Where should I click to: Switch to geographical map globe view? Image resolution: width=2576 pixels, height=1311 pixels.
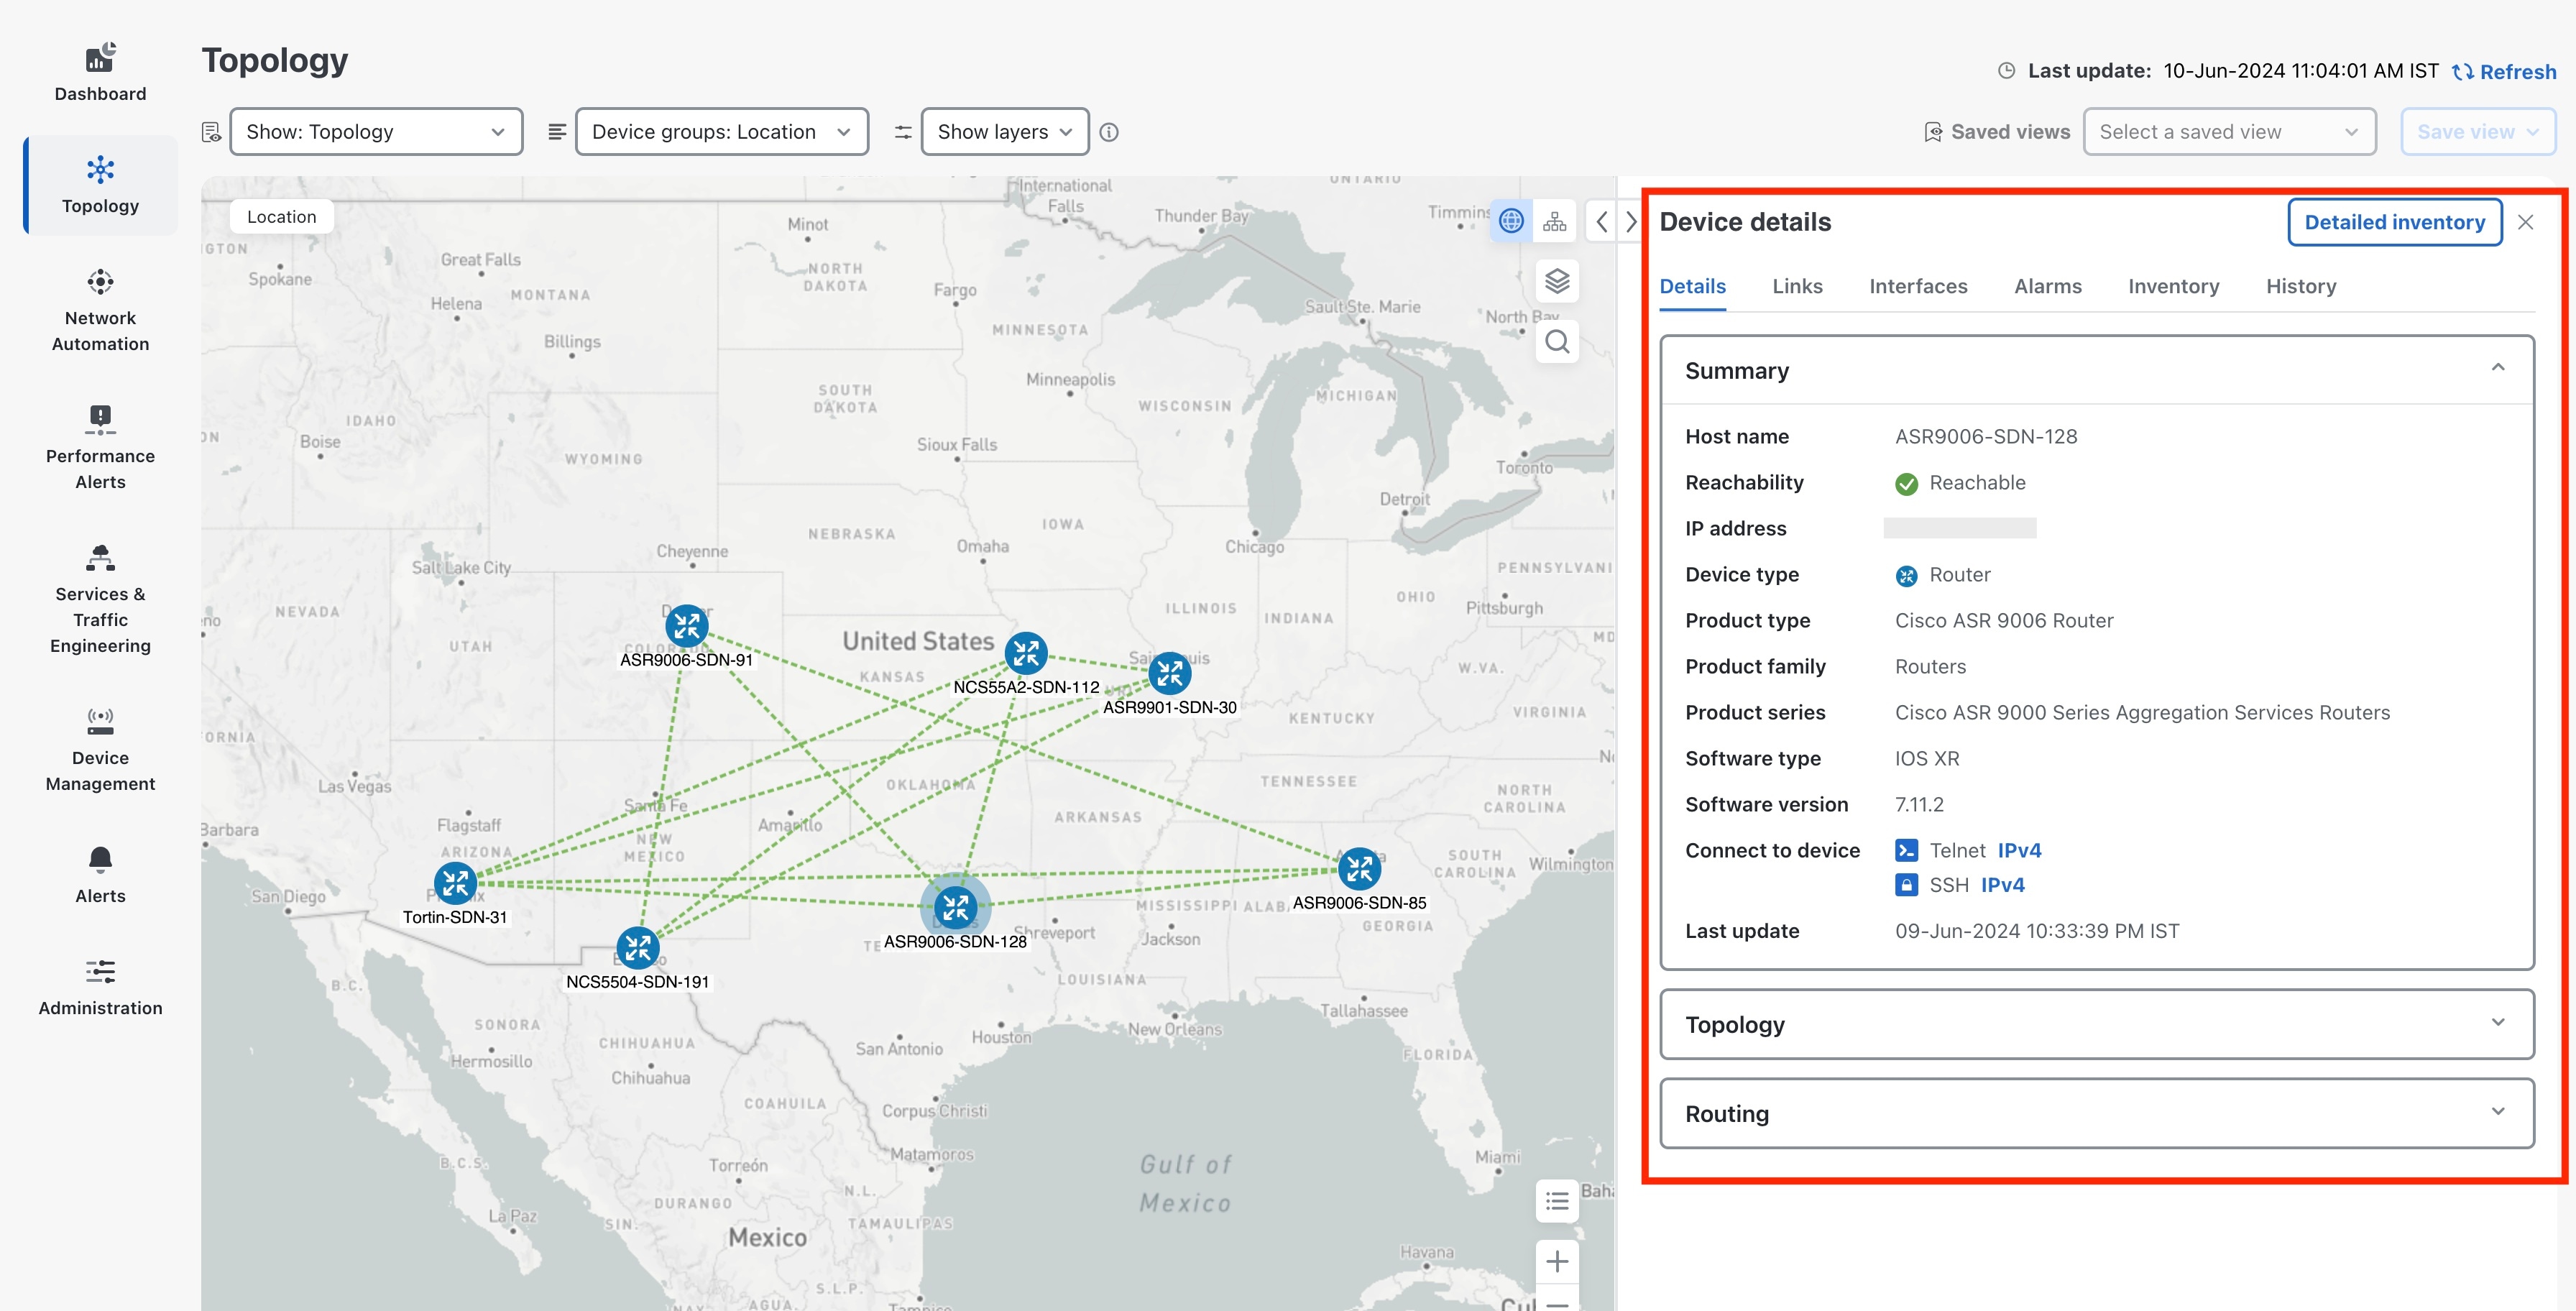[x=1511, y=221]
